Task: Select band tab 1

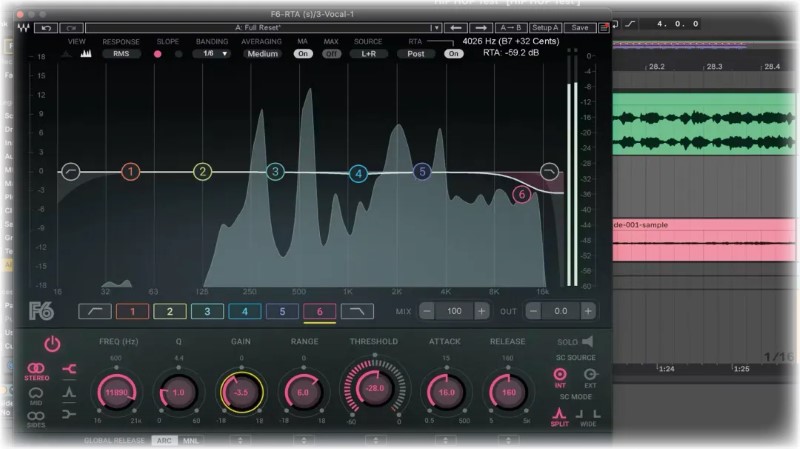Action: [133, 311]
